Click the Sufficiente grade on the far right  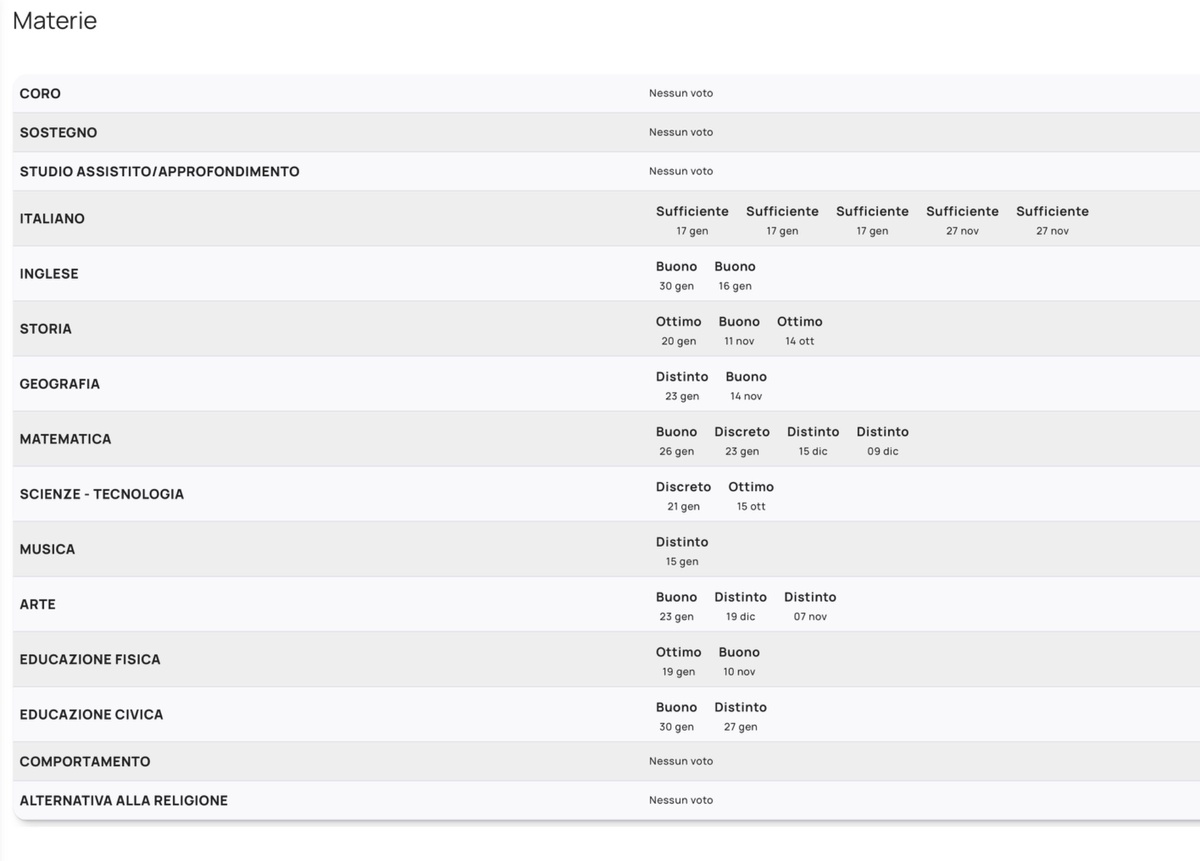click(1052, 220)
